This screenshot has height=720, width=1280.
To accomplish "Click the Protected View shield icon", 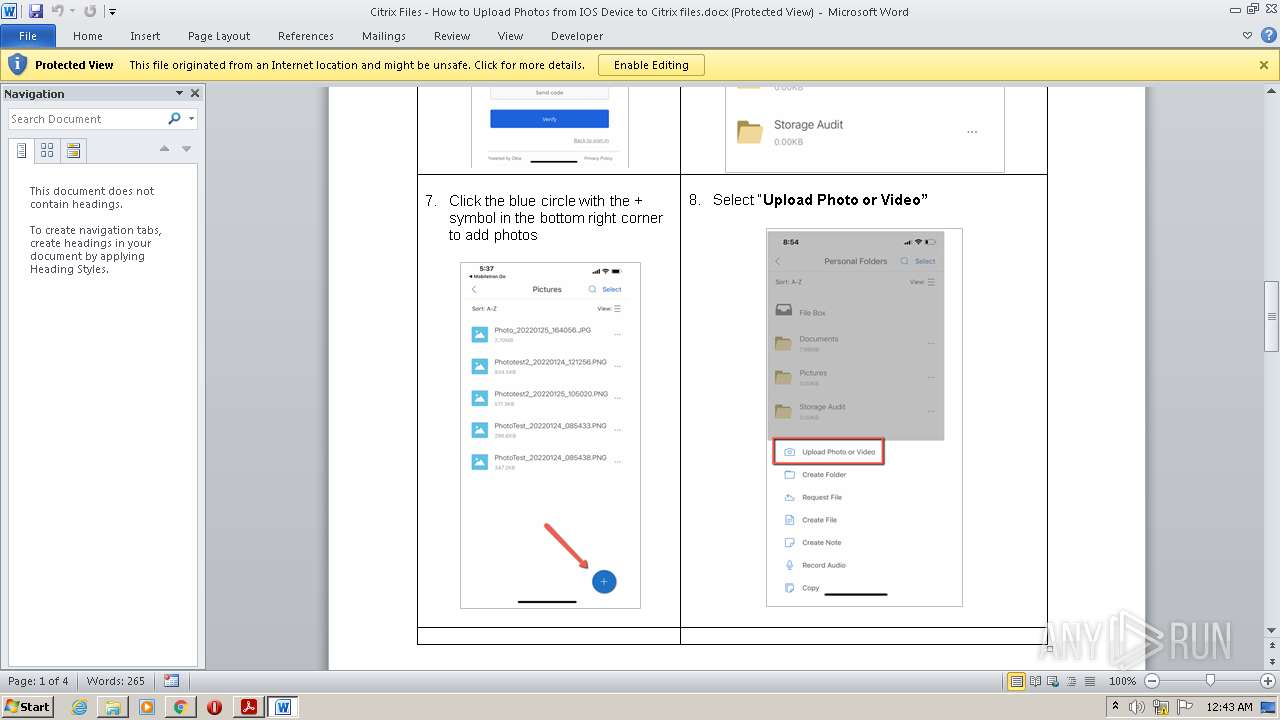I will point(17,65).
